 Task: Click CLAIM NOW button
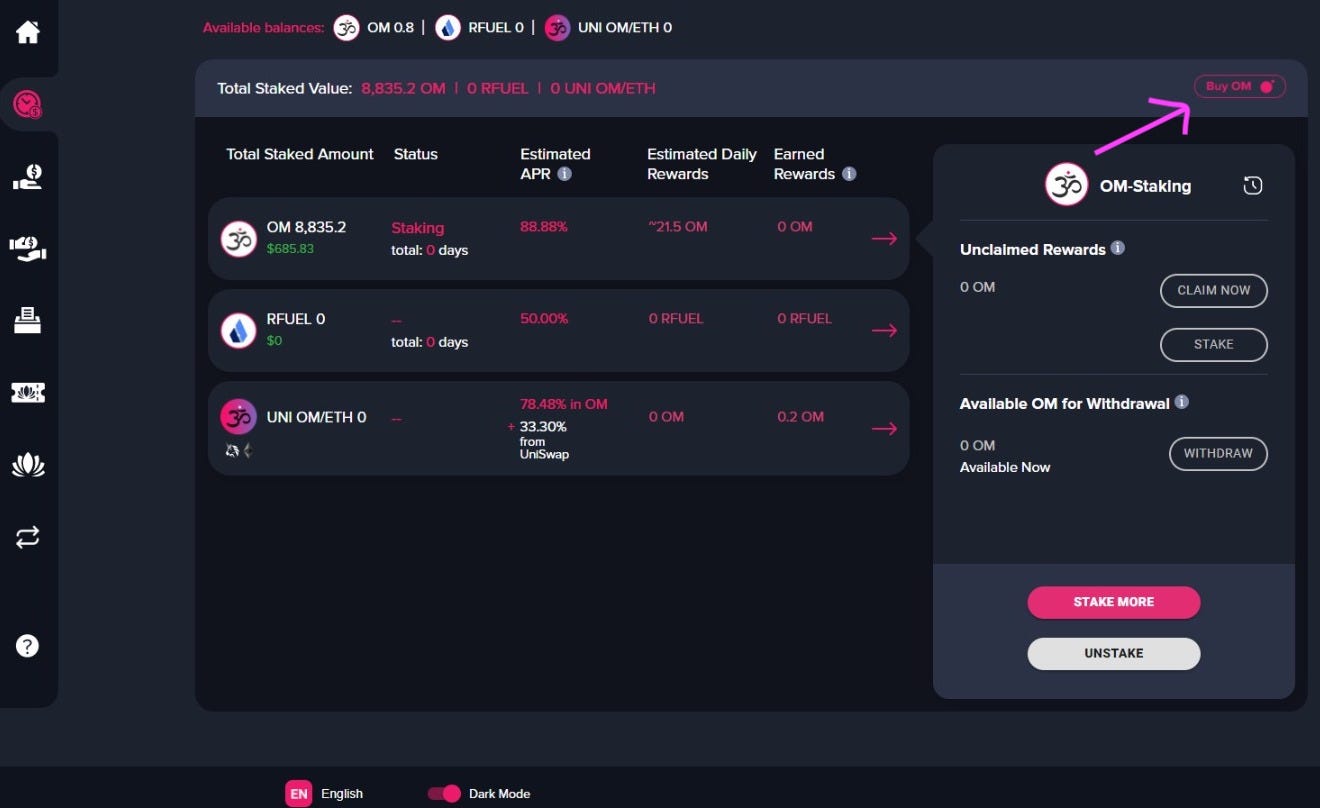(1214, 290)
